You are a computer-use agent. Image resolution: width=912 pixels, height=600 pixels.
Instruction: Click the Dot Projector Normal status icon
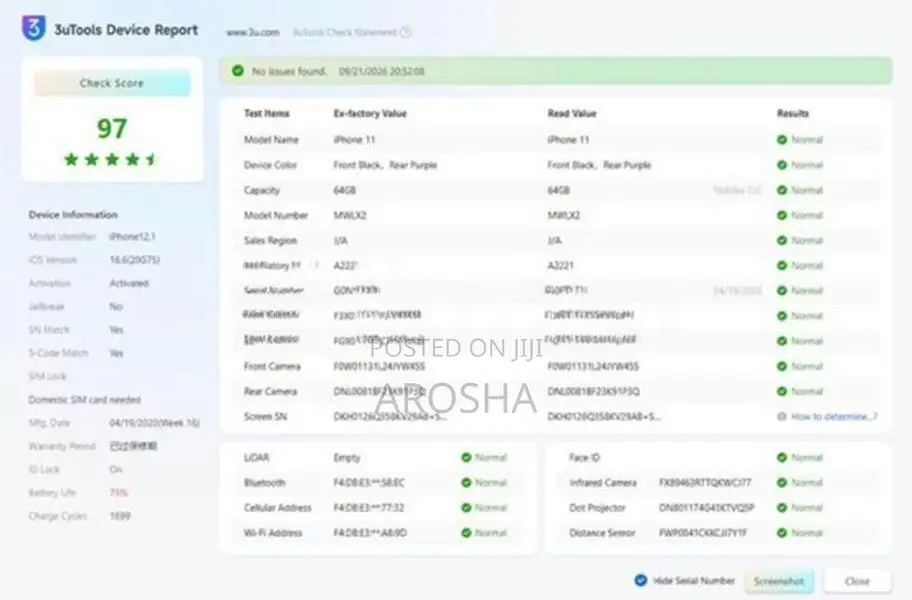782,508
